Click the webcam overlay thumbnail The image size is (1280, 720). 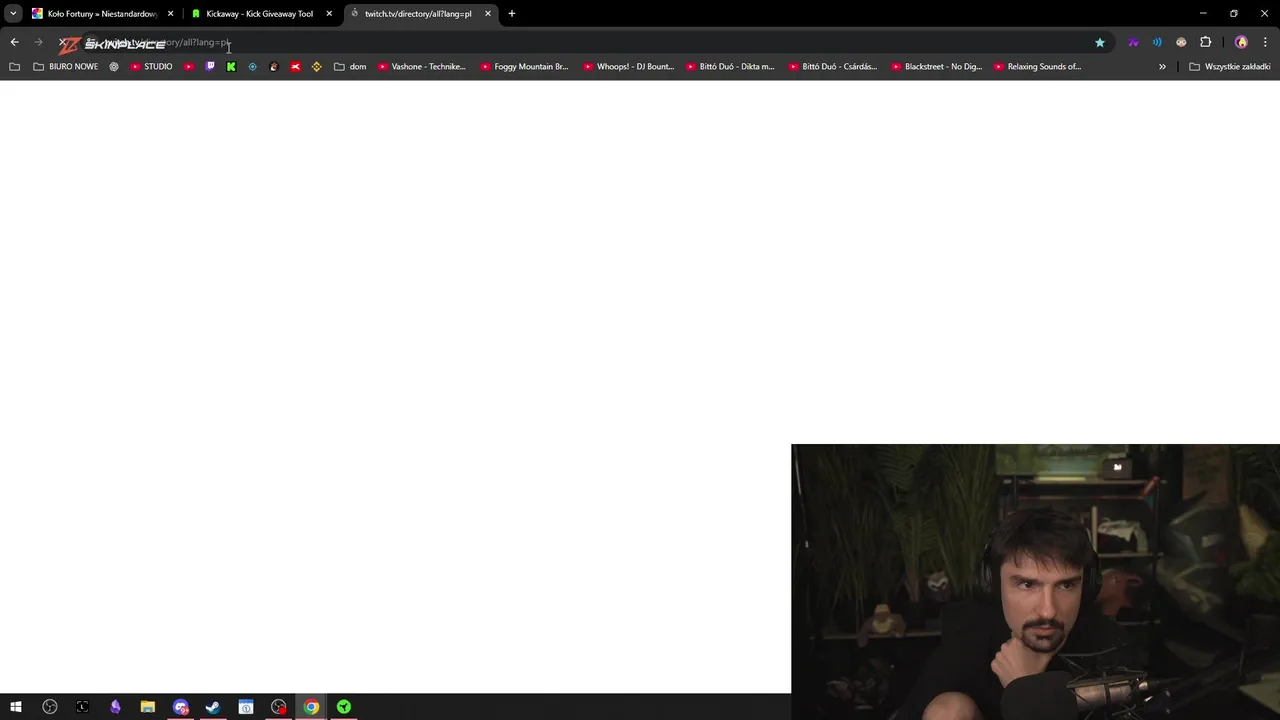(1035, 582)
